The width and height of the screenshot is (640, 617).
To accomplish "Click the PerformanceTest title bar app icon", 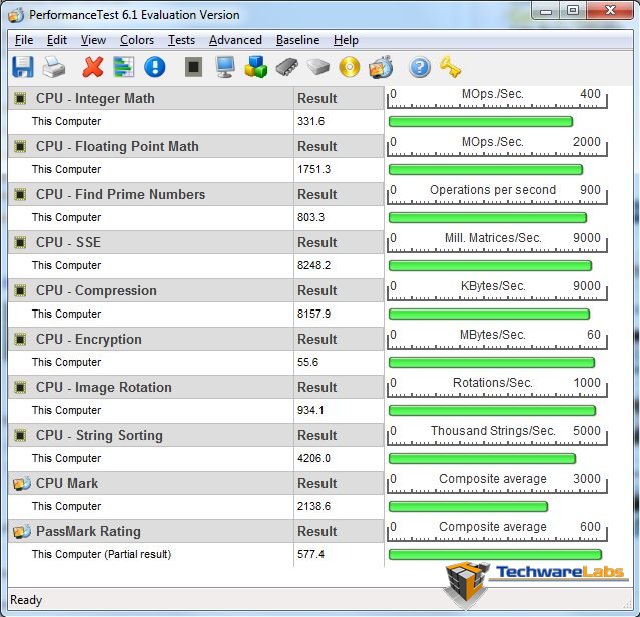I will (16, 15).
